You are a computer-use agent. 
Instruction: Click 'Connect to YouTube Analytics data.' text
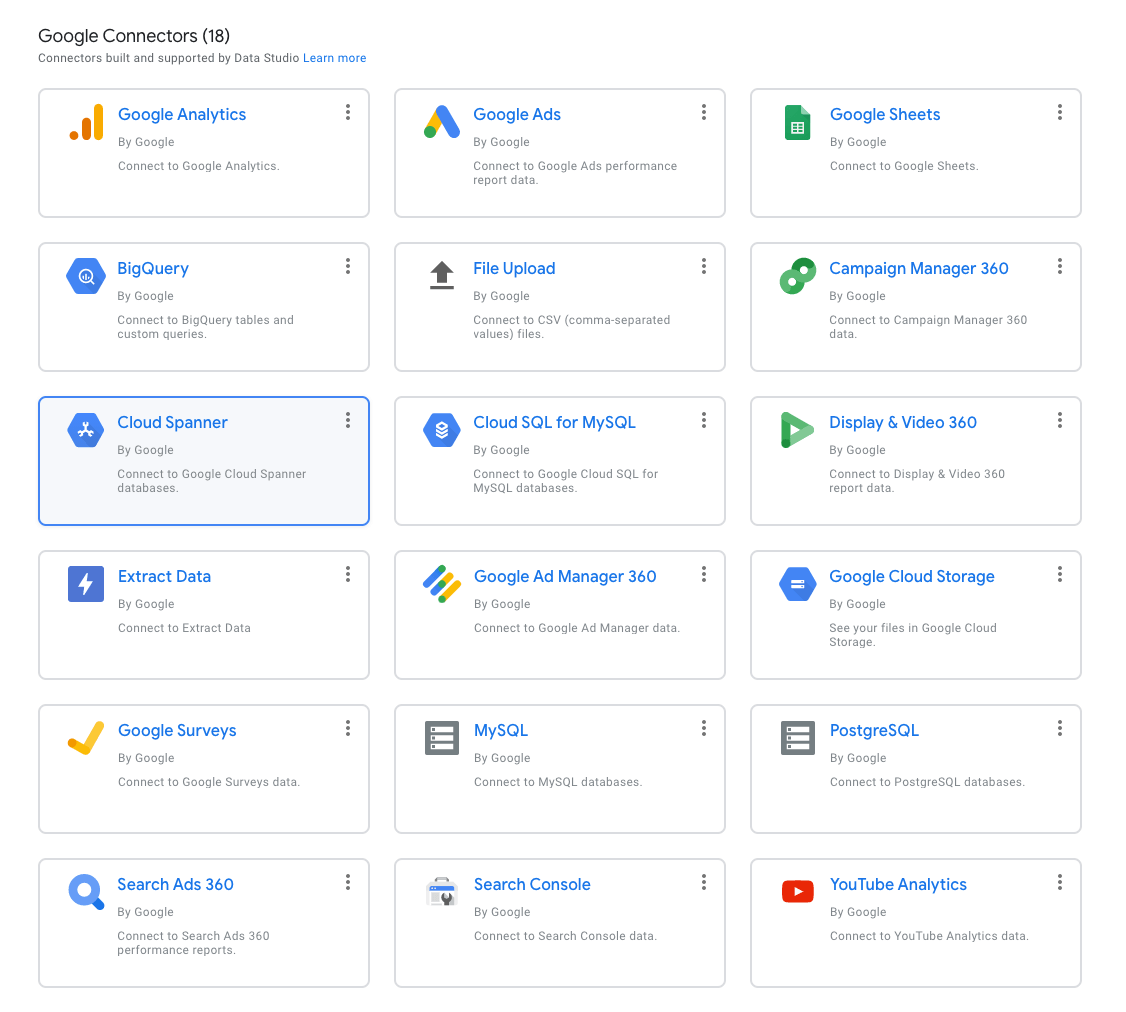click(x=929, y=936)
